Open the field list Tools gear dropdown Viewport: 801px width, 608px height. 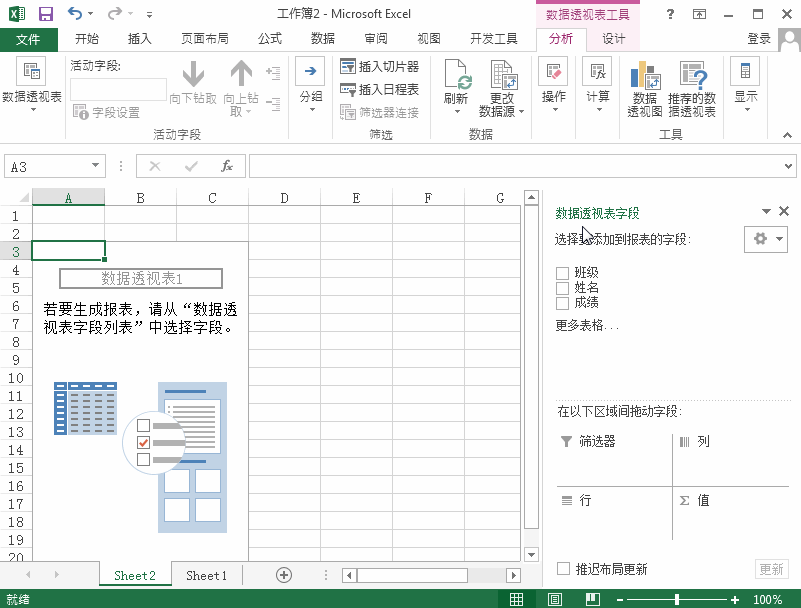765,240
